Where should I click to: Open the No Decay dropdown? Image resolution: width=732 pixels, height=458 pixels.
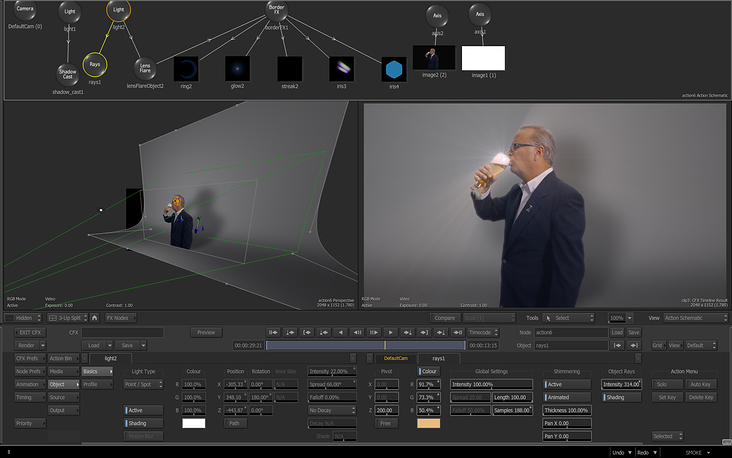332,410
